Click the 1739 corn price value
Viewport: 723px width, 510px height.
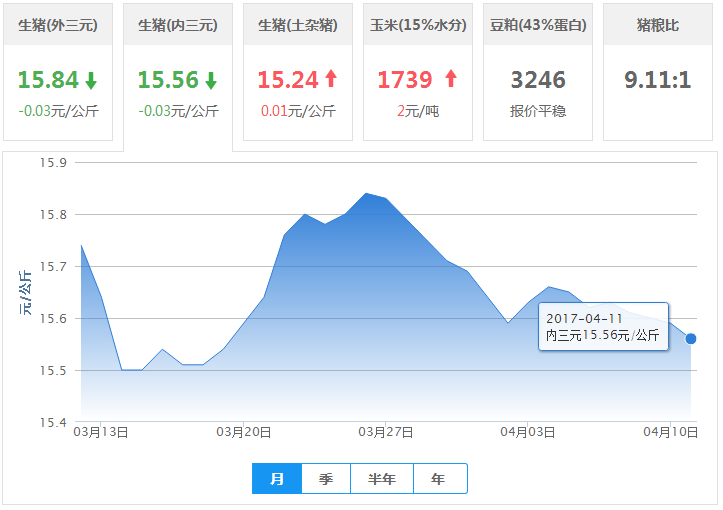point(405,80)
